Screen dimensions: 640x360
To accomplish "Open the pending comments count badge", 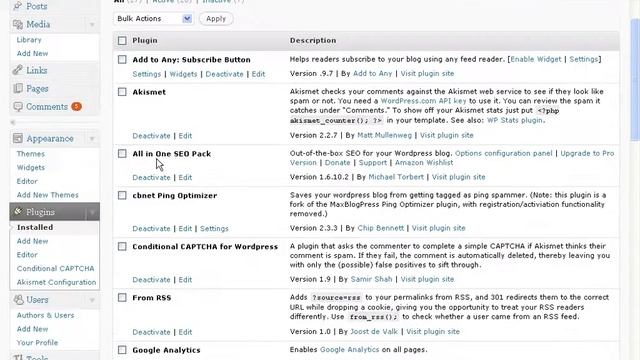I will coord(76,107).
